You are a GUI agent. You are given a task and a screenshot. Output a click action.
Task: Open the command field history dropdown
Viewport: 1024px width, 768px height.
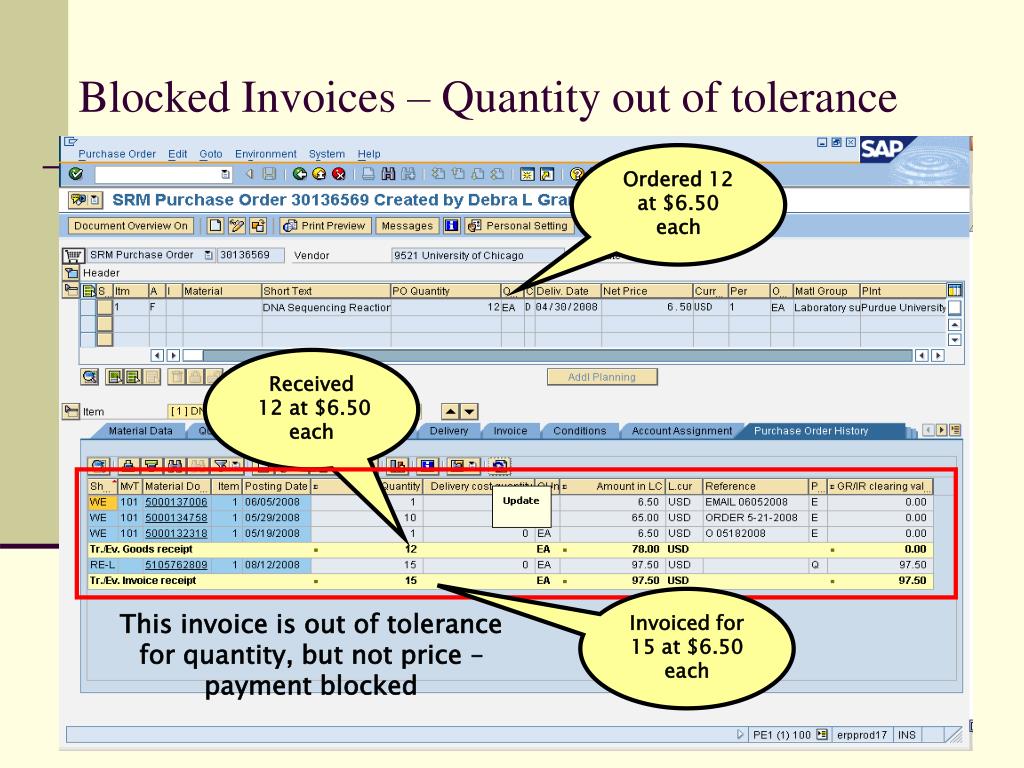(x=225, y=174)
